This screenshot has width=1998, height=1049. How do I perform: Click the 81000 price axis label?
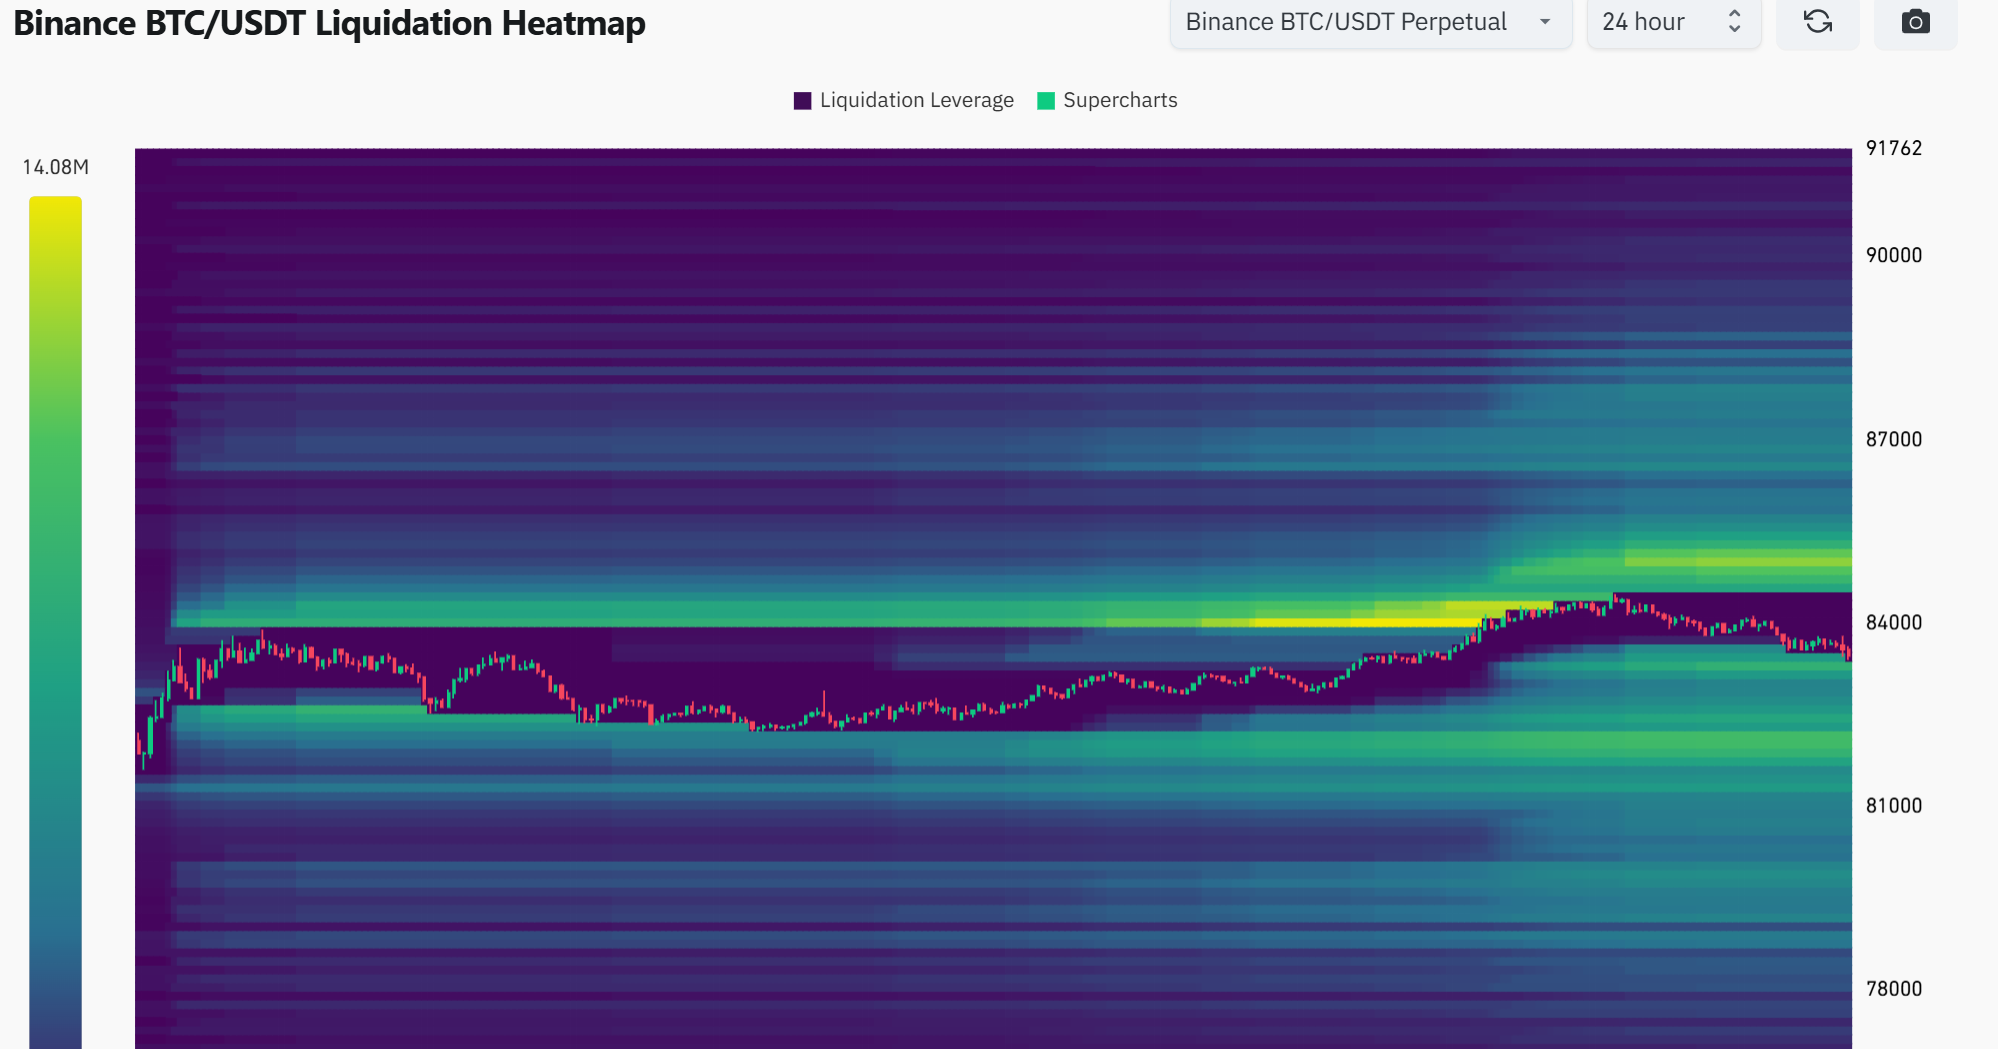[1894, 805]
